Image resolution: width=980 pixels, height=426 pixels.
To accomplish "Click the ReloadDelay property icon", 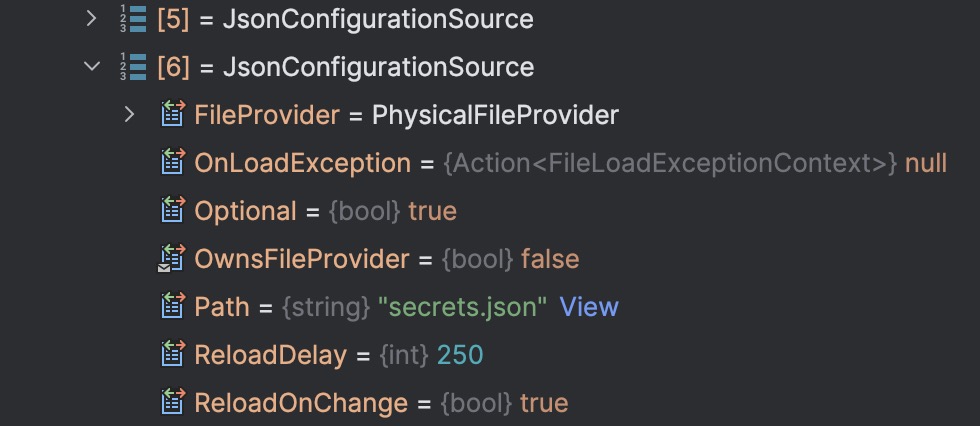I will tap(173, 354).
